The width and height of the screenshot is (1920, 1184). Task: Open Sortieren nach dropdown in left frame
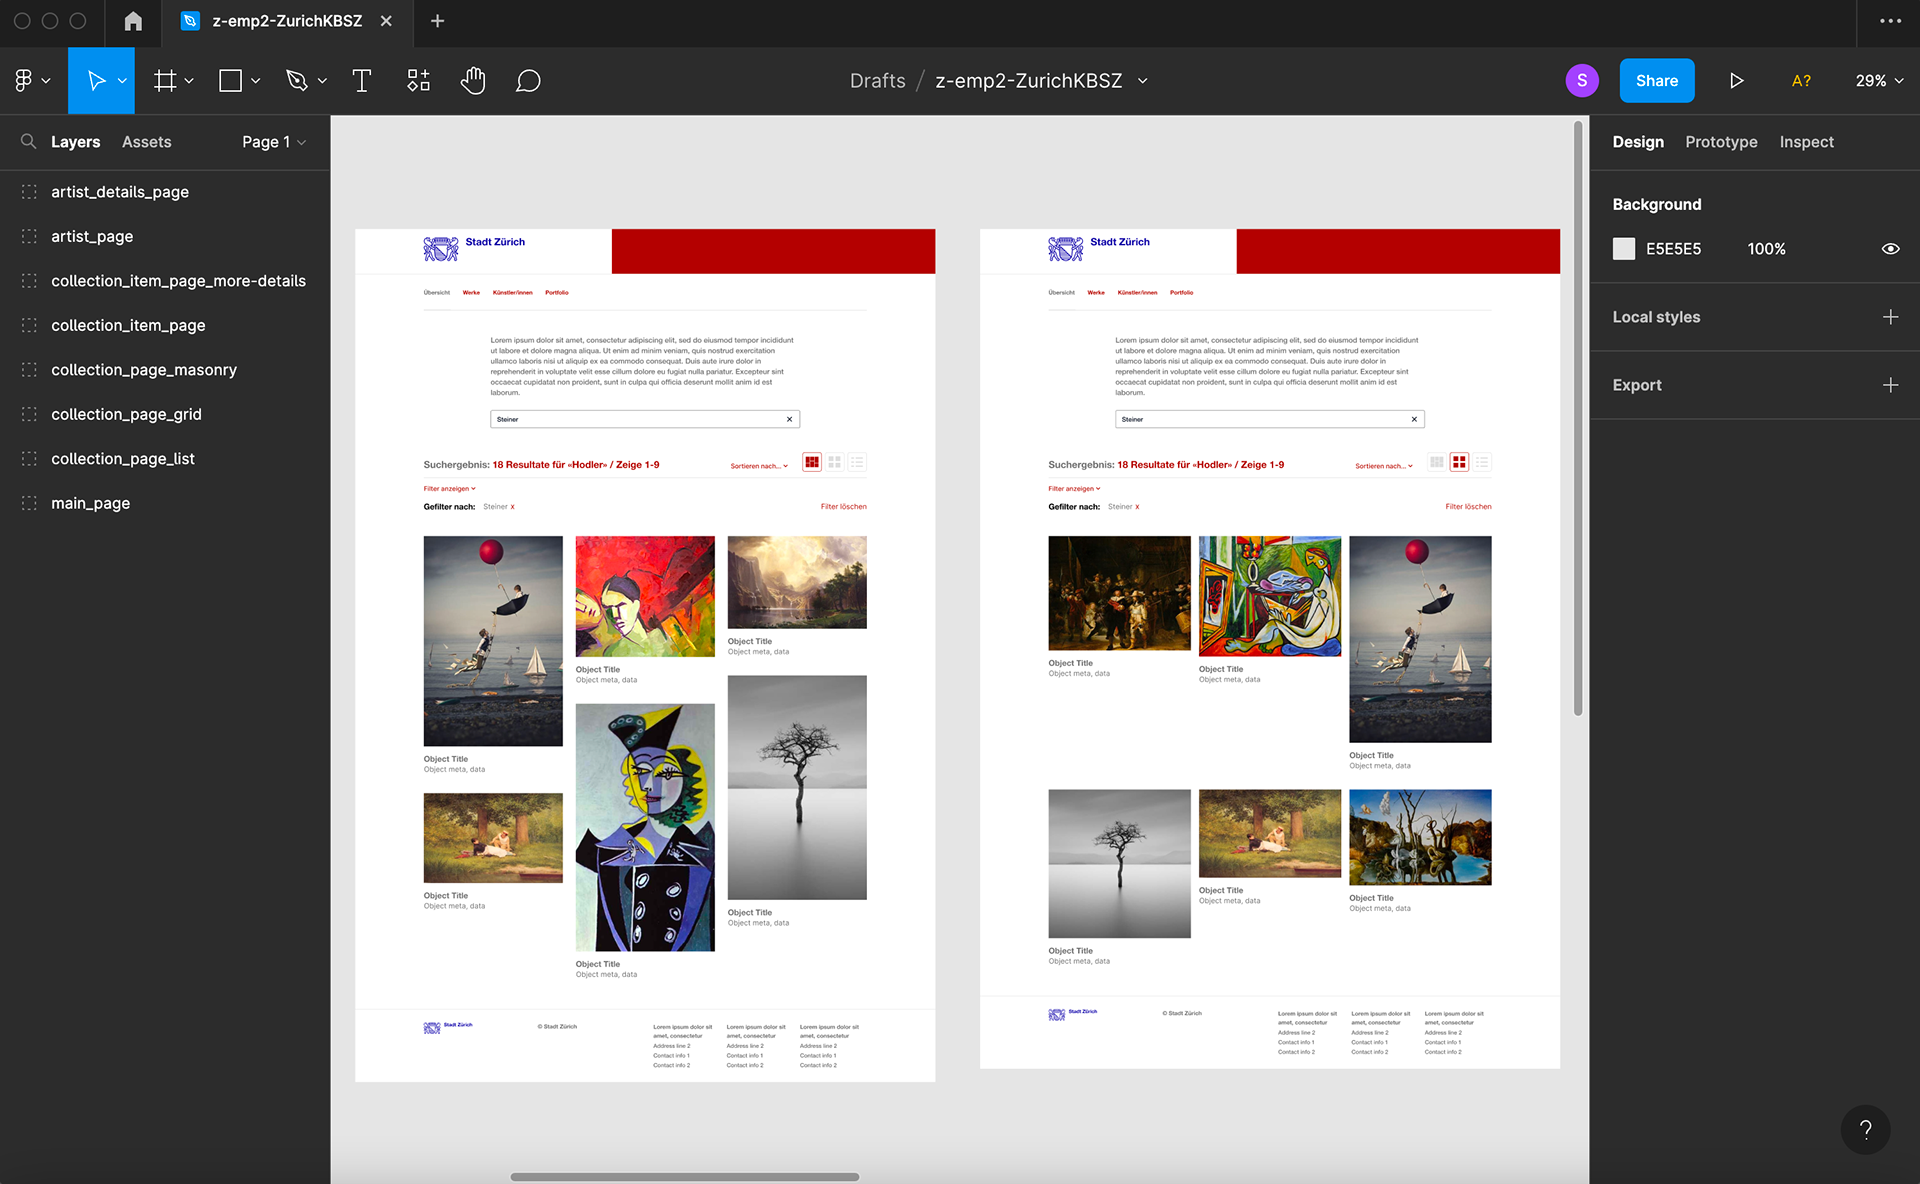(x=759, y=466)
